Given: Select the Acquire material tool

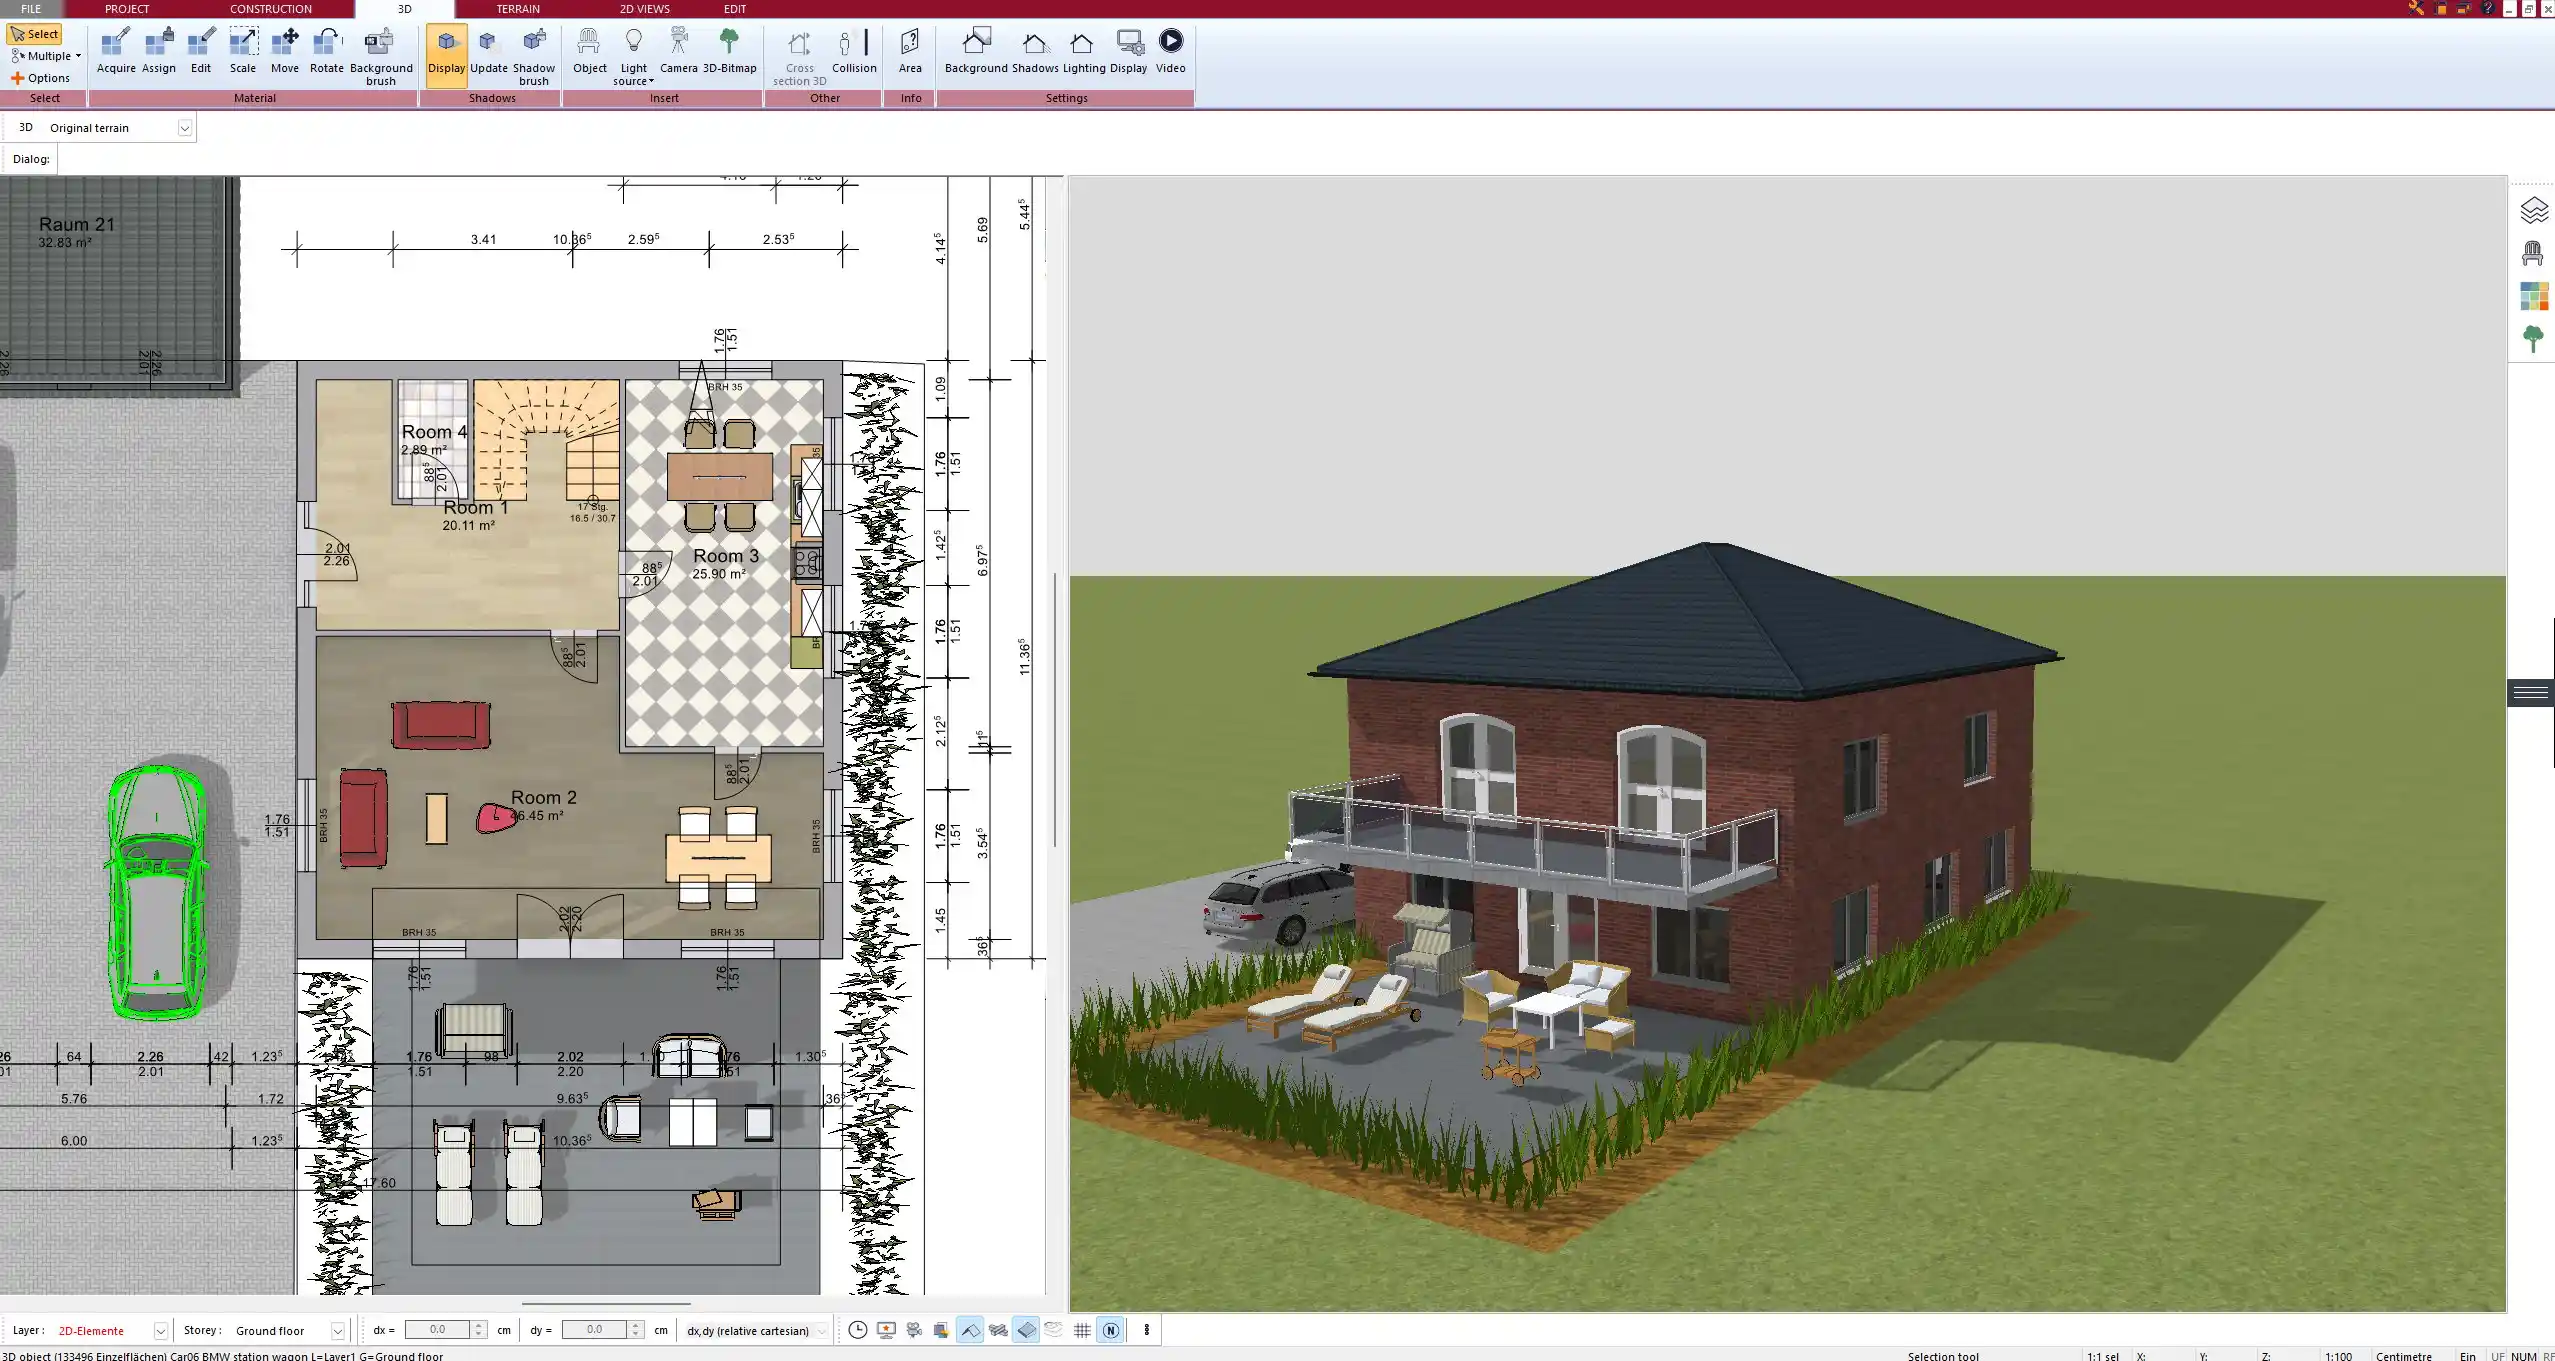Looking at the screenshot, I should 116,52.
